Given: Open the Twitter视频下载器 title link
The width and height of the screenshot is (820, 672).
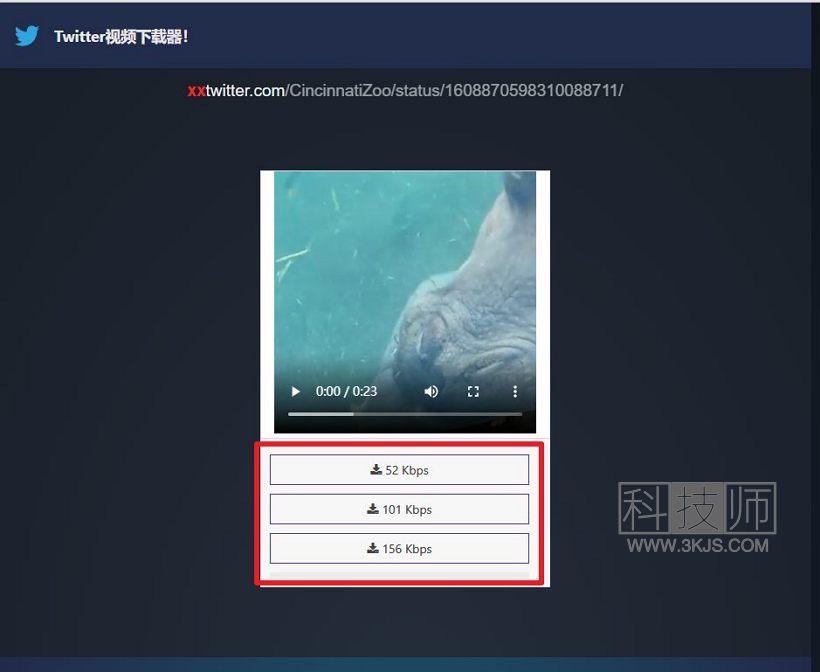Looking at the screenshot, I should tap(121, 37).
